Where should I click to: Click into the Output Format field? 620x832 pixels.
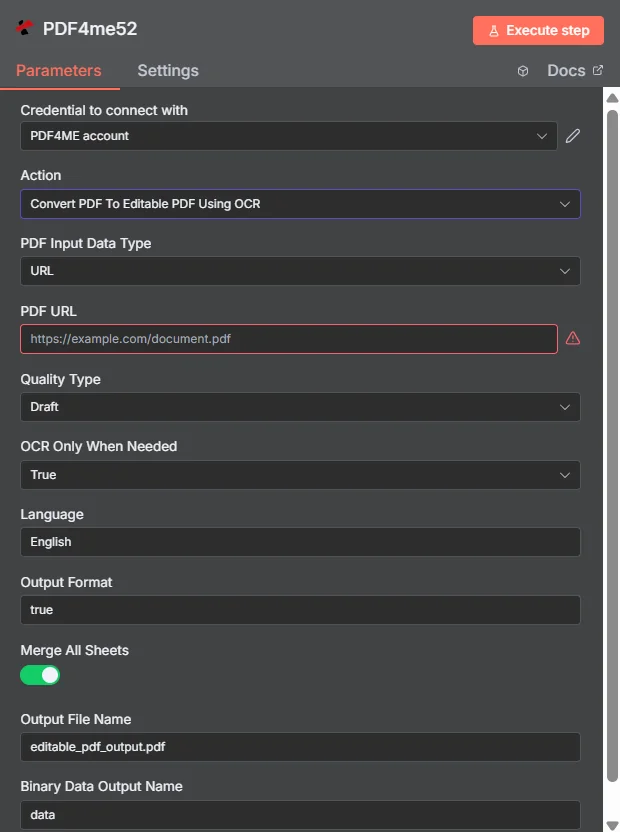coord(300,610)
